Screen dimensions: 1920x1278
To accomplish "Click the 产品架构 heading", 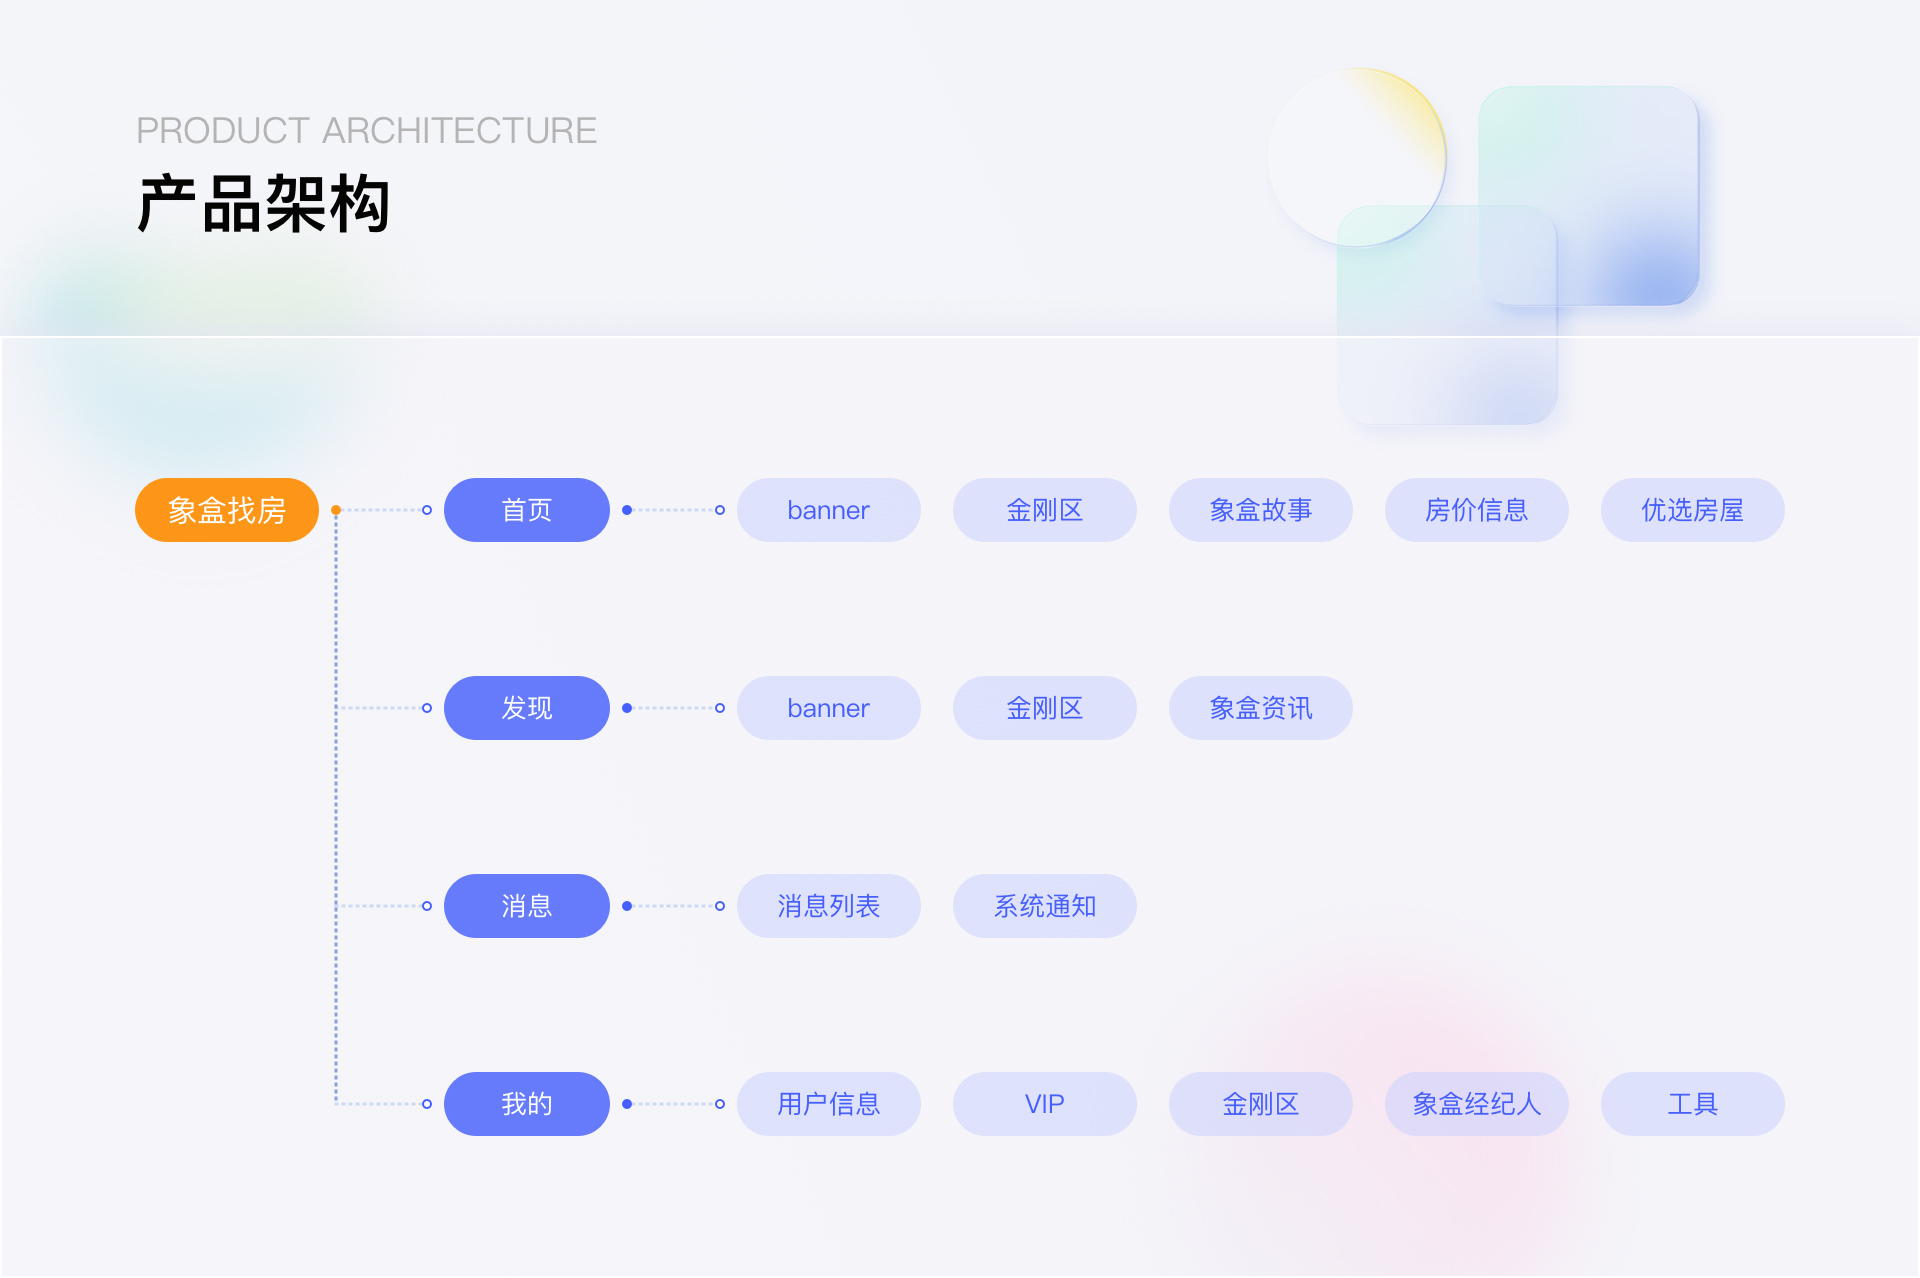I will pyautogui.click(x=264, y=204).
